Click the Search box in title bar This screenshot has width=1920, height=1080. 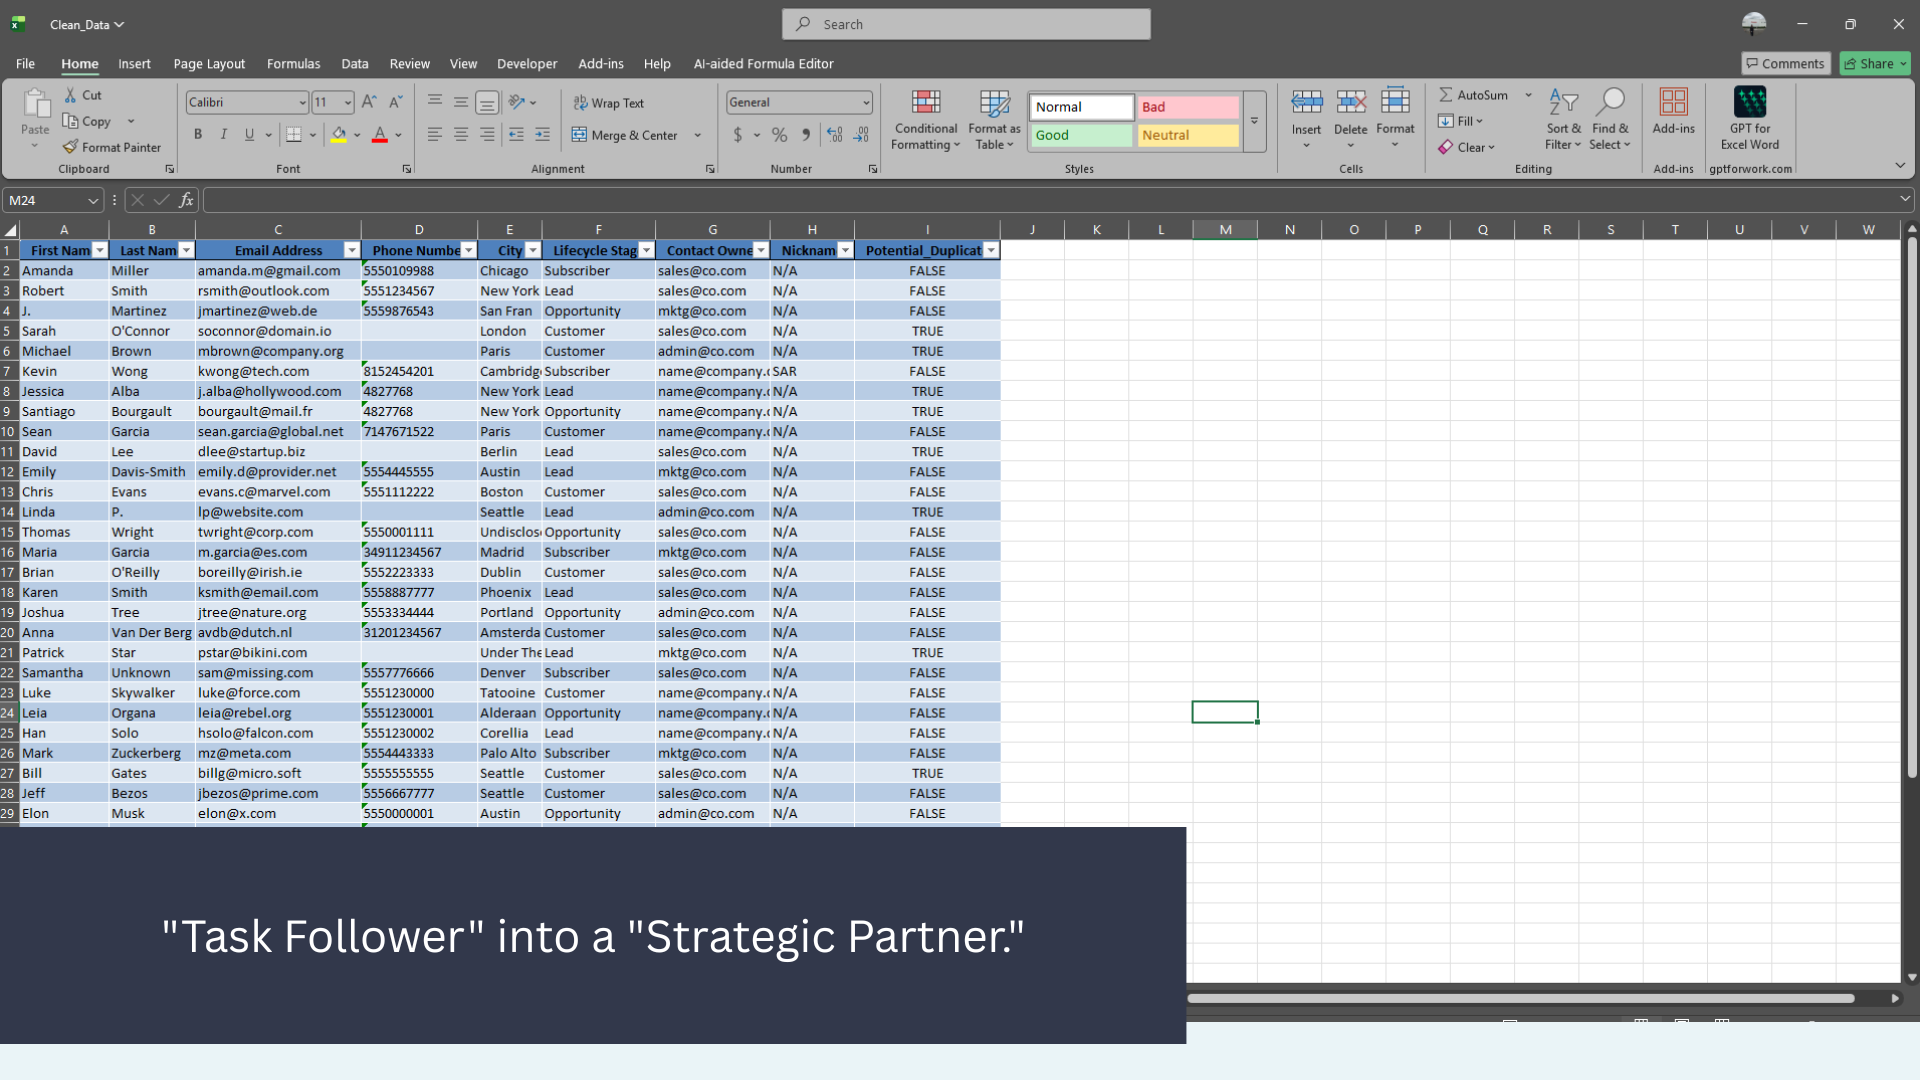[x=966, y=24]
